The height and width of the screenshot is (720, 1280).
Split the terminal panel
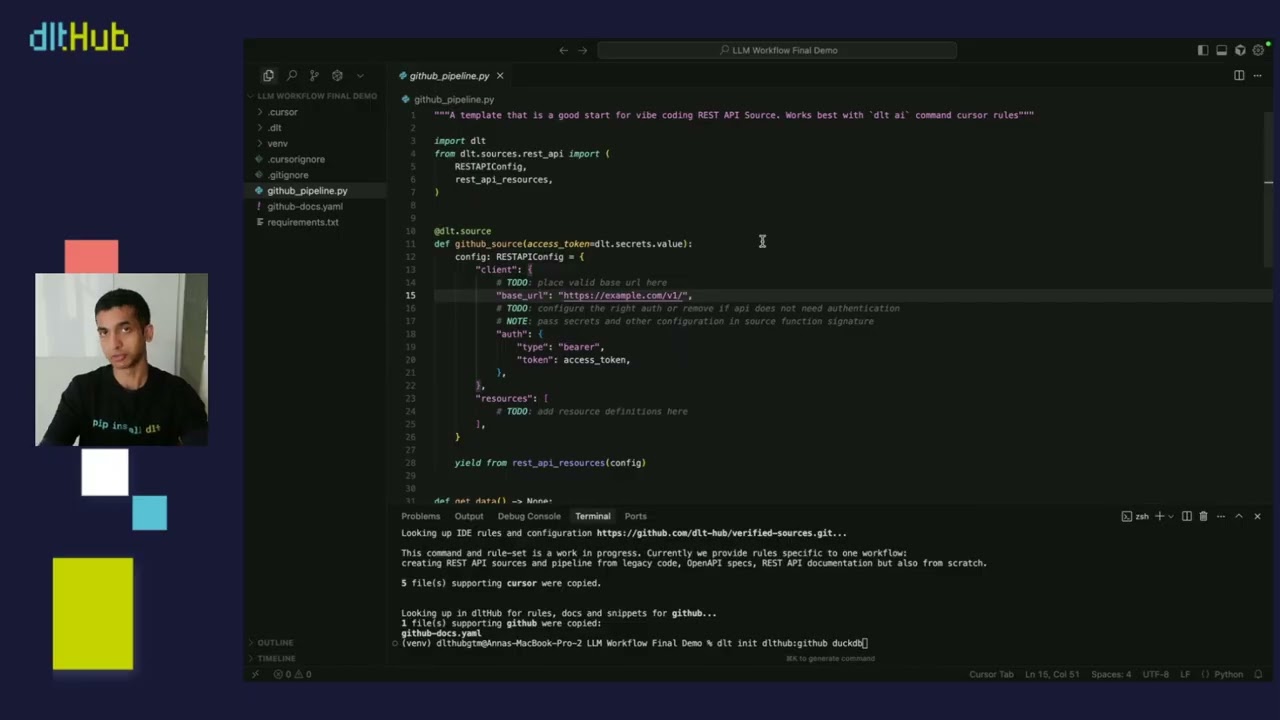pyautogui.click(x=1187, y=516)
